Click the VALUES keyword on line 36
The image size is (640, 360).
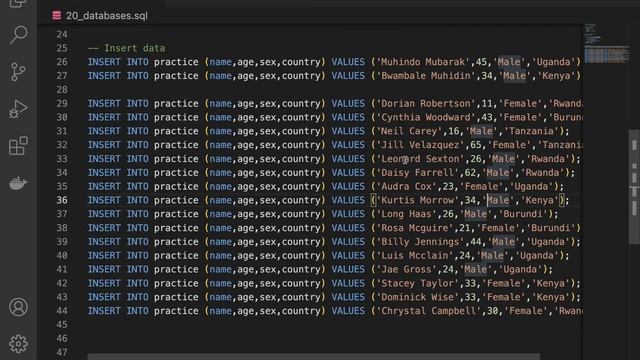tap(348, 200)
